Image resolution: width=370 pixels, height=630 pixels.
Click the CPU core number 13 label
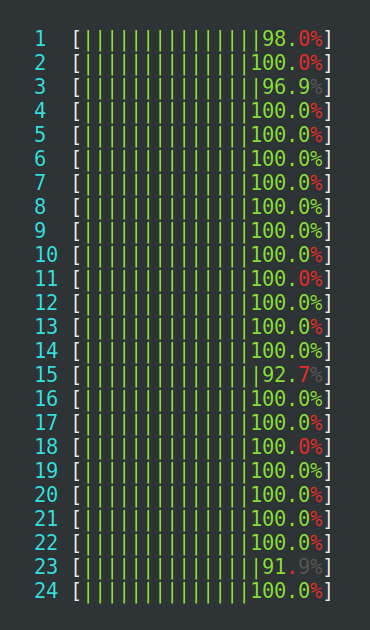point(46,327)
